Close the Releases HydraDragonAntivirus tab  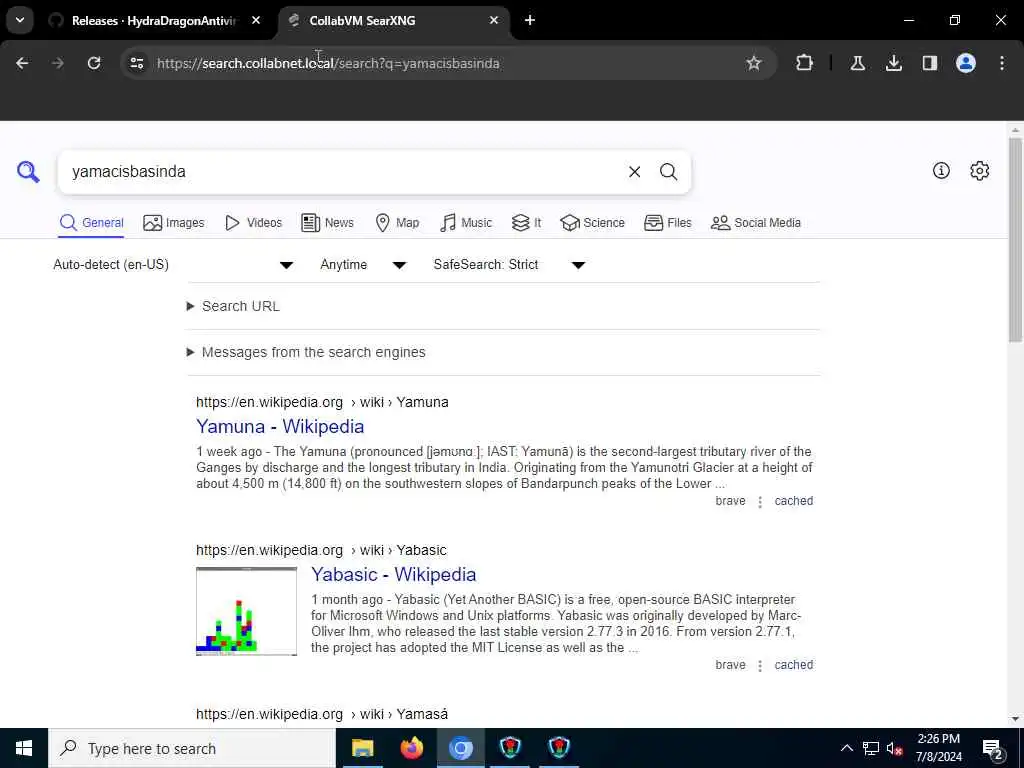tap(256, 20)
